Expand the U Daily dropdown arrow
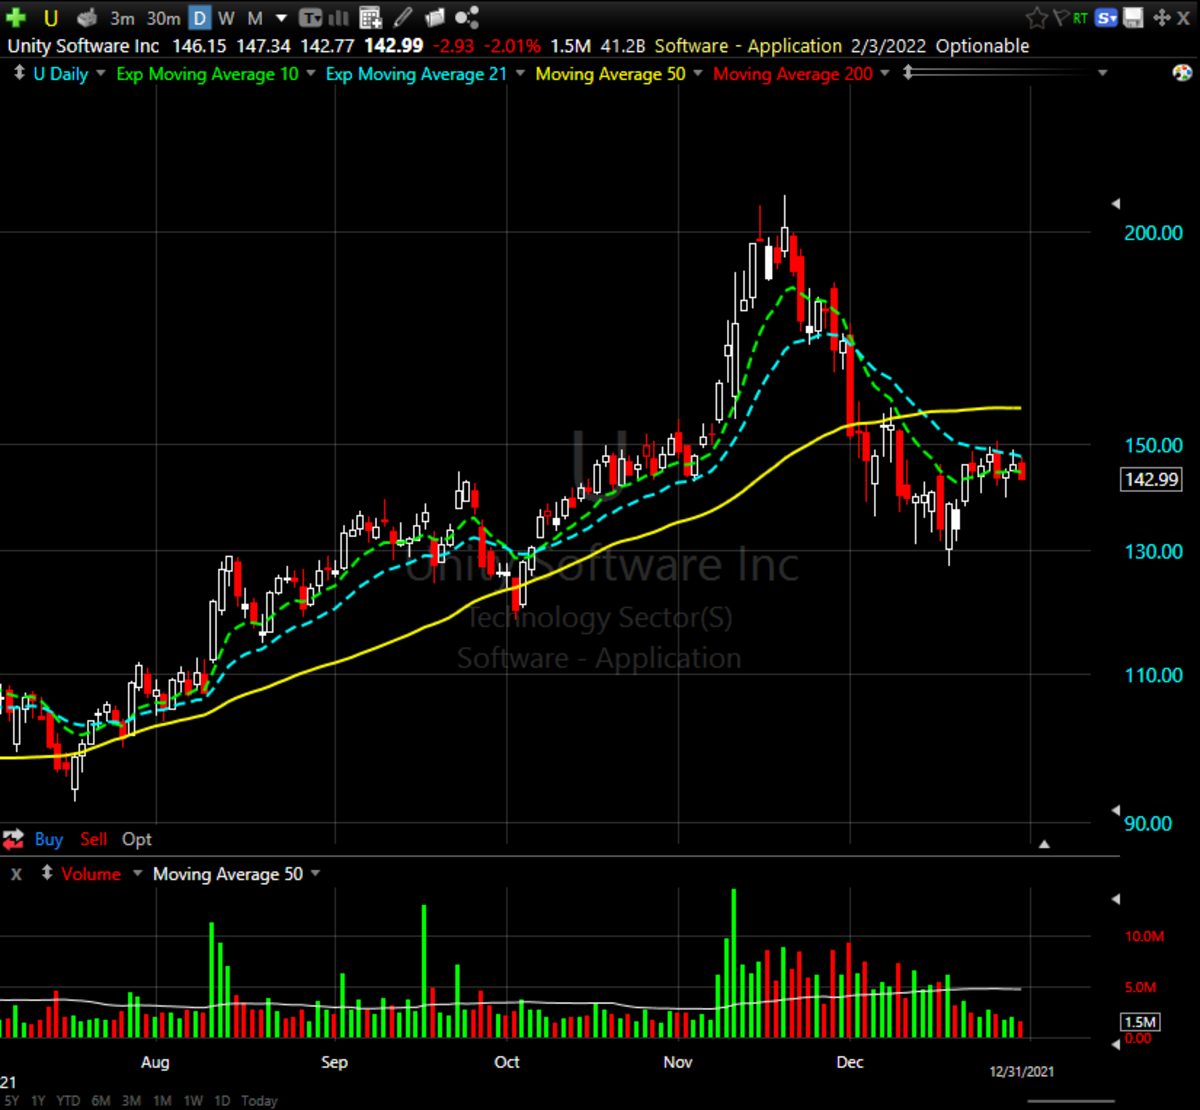 [x=101, y=74]
